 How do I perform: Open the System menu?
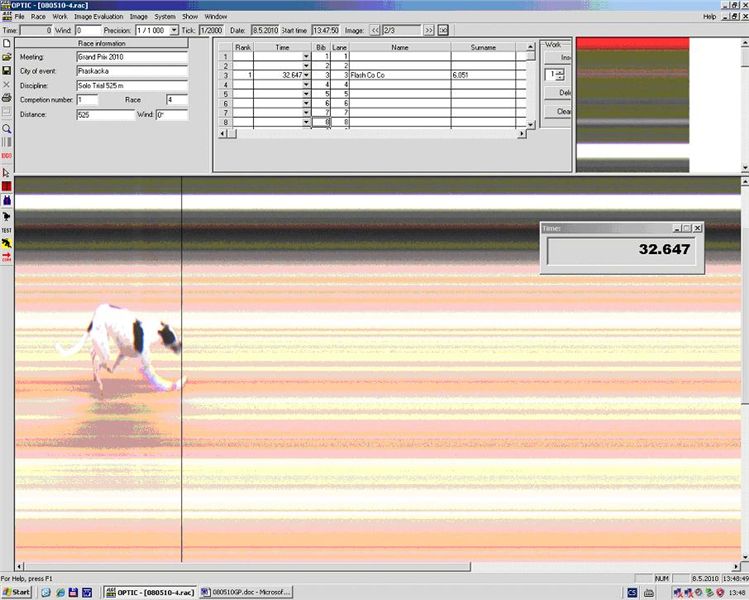(x=165, y=16)
